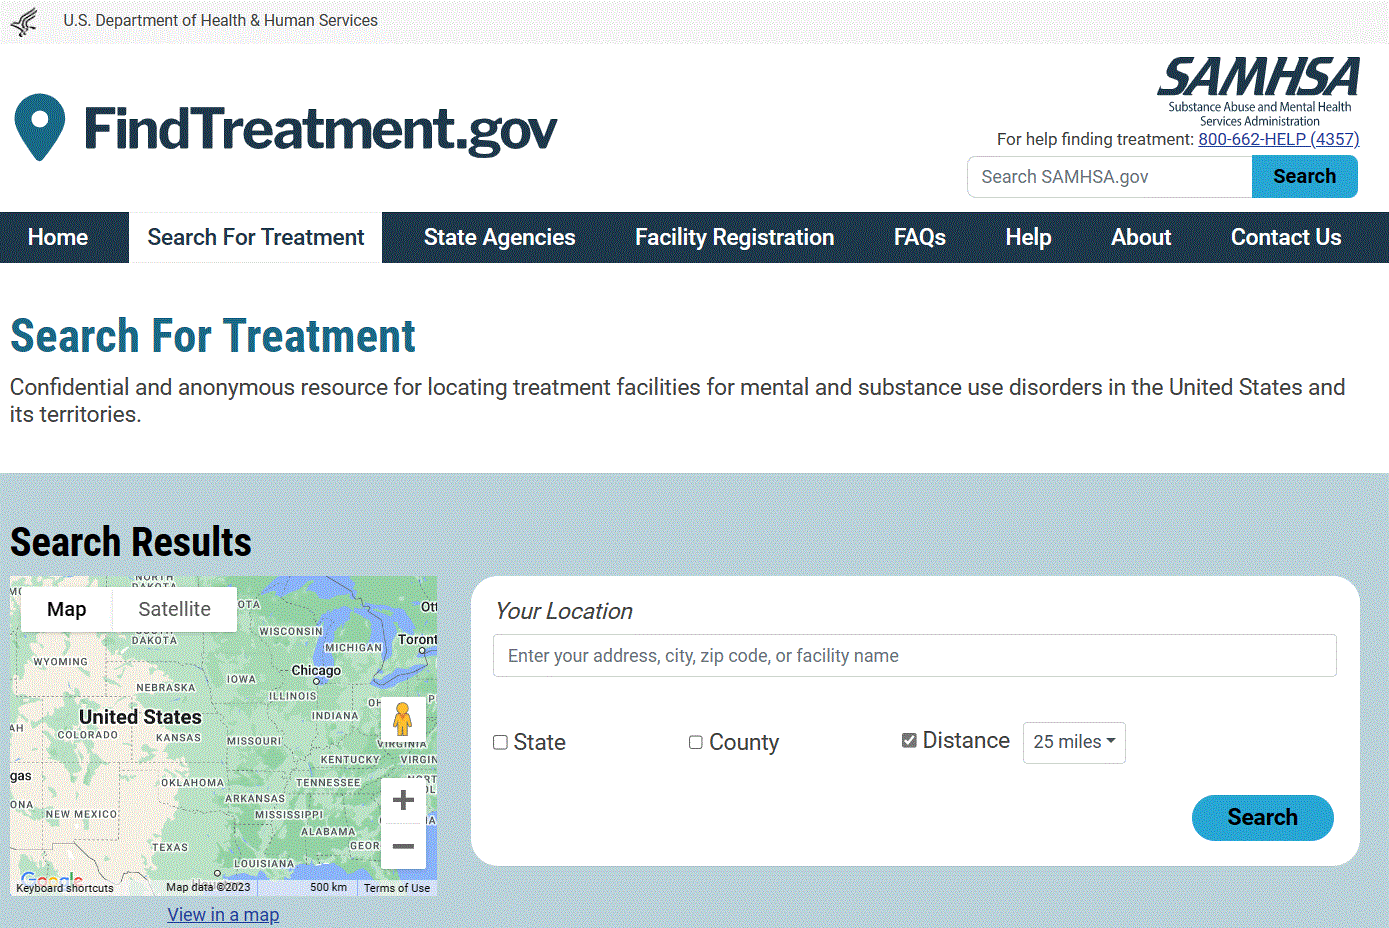Focus the Search SAMHSA.gov input field
The image size is (1389, 928).
pos(1109,177)
